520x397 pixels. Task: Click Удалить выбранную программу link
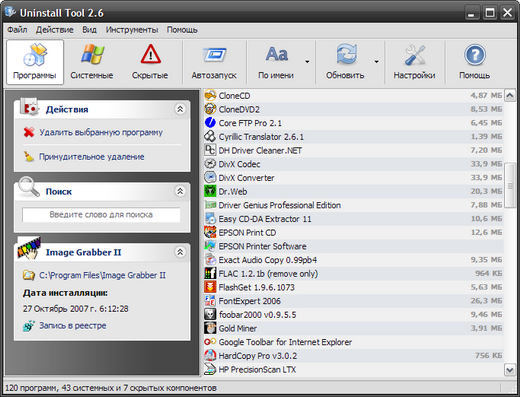pos(101,133)
